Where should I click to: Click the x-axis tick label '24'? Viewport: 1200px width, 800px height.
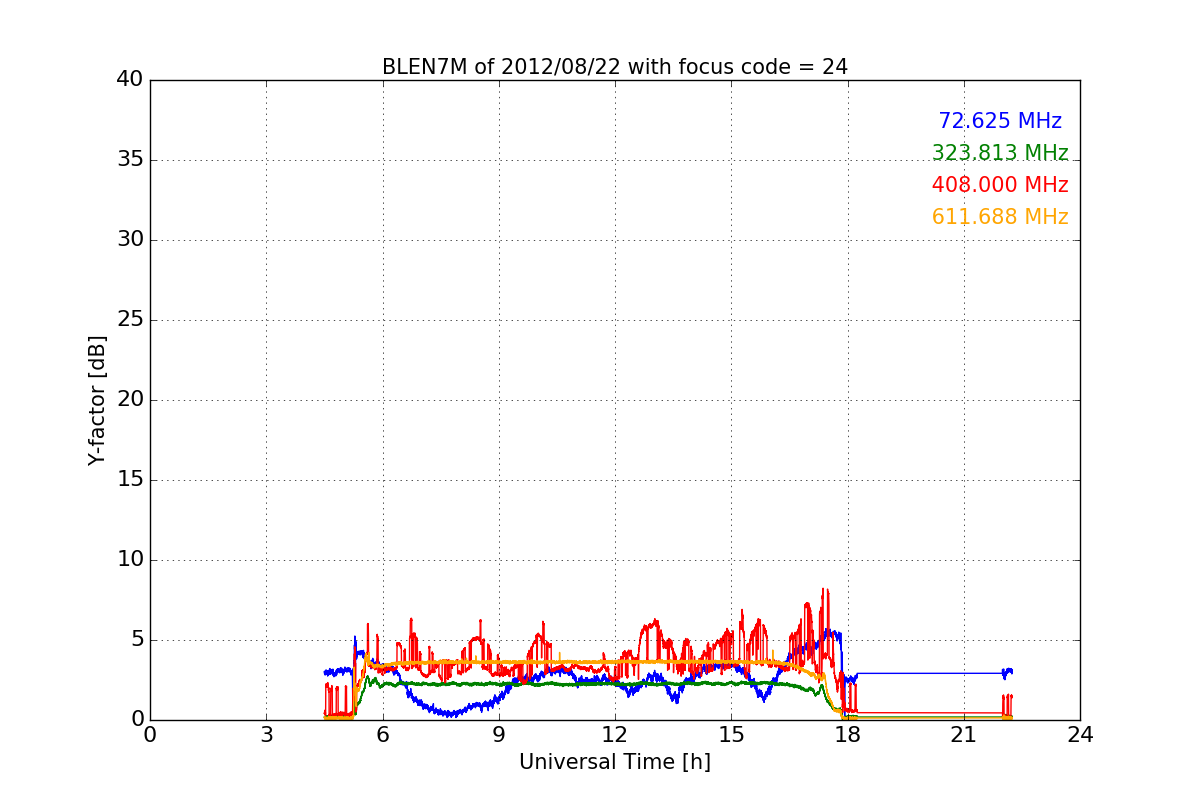pos(1080,734)
